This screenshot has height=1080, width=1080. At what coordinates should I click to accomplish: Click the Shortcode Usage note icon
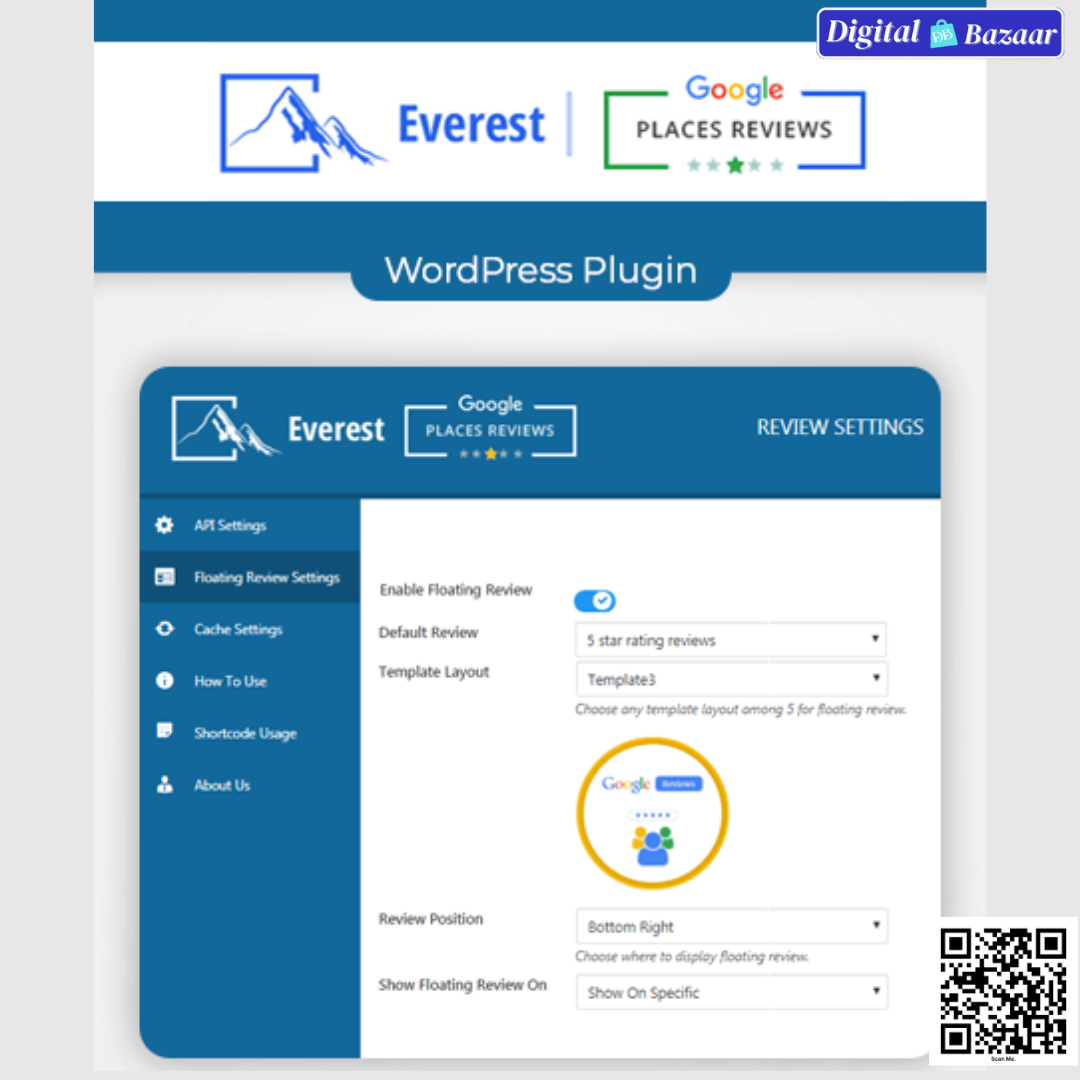coord(165,732)
